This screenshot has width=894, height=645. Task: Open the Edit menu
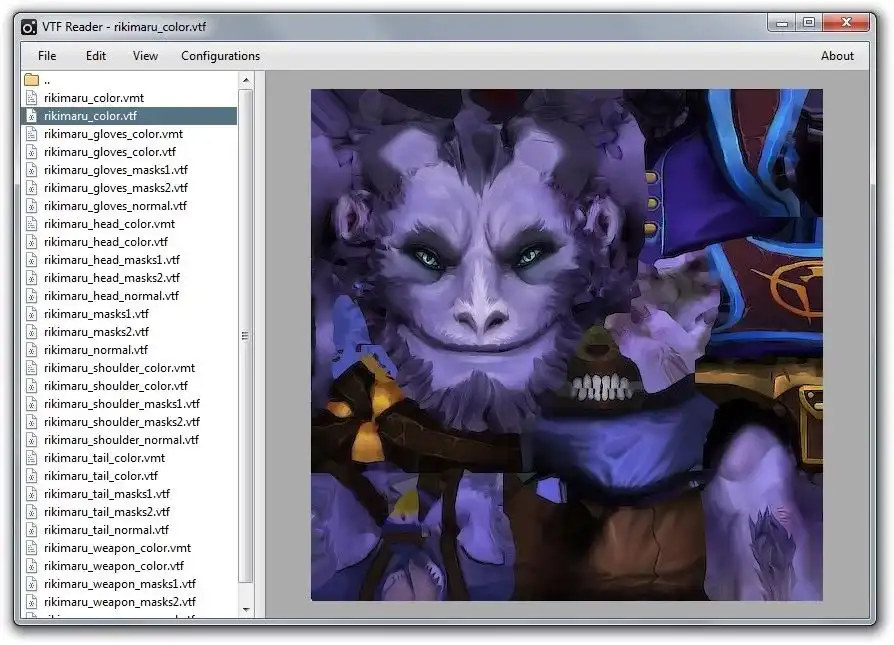point(96,56)
